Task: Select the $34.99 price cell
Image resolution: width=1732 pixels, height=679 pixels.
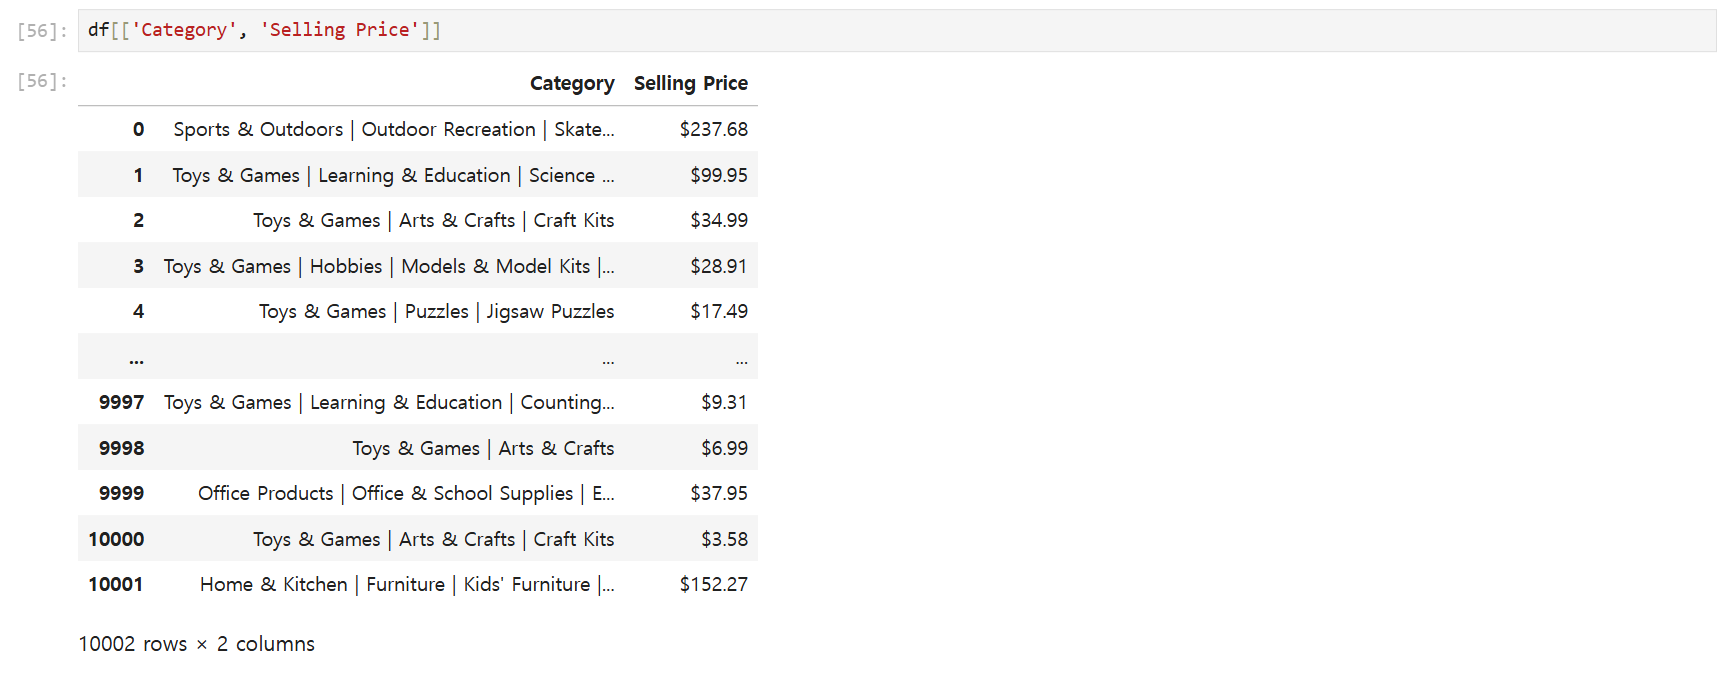Action: click(718, 220)
